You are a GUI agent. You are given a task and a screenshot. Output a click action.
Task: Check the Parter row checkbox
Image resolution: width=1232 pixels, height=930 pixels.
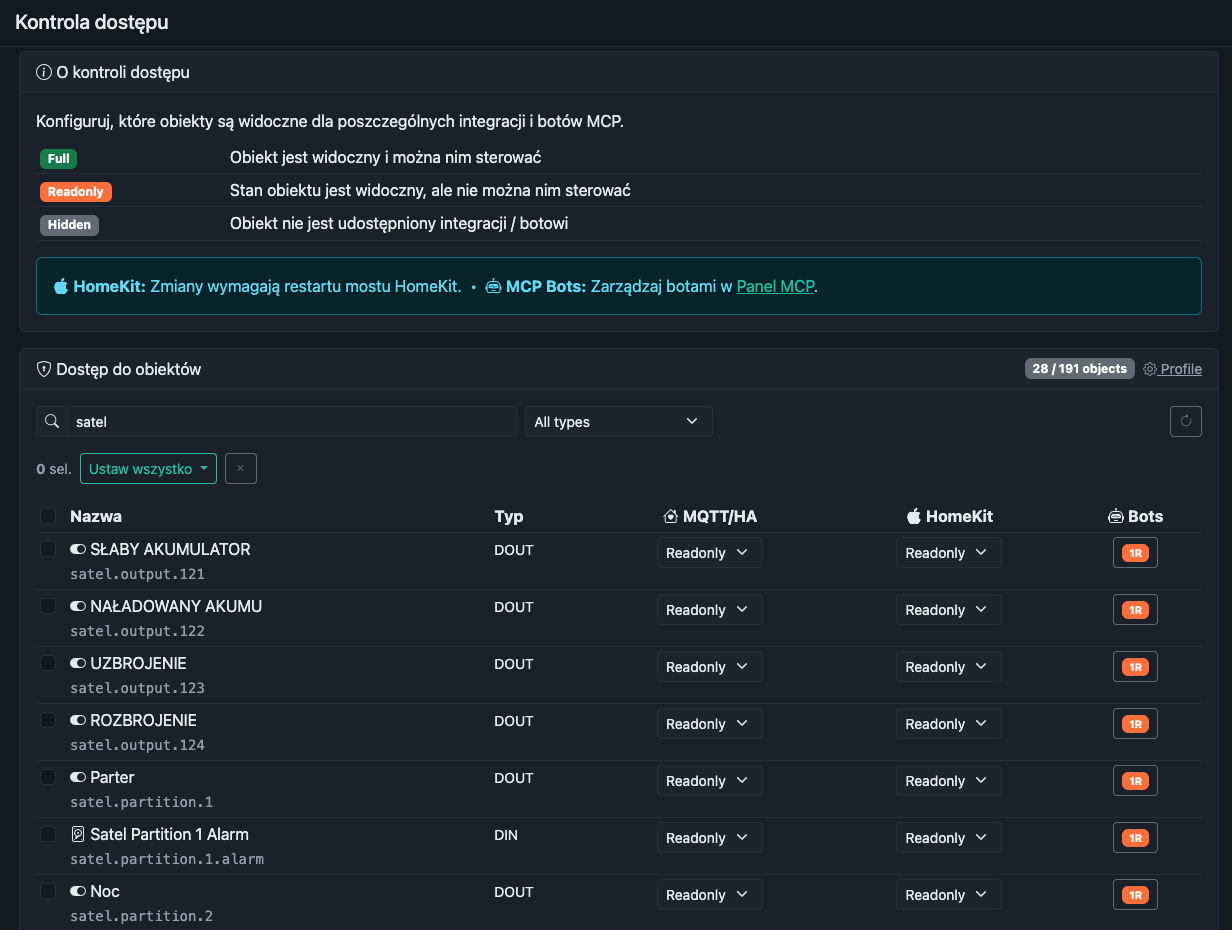coord(48,777)
